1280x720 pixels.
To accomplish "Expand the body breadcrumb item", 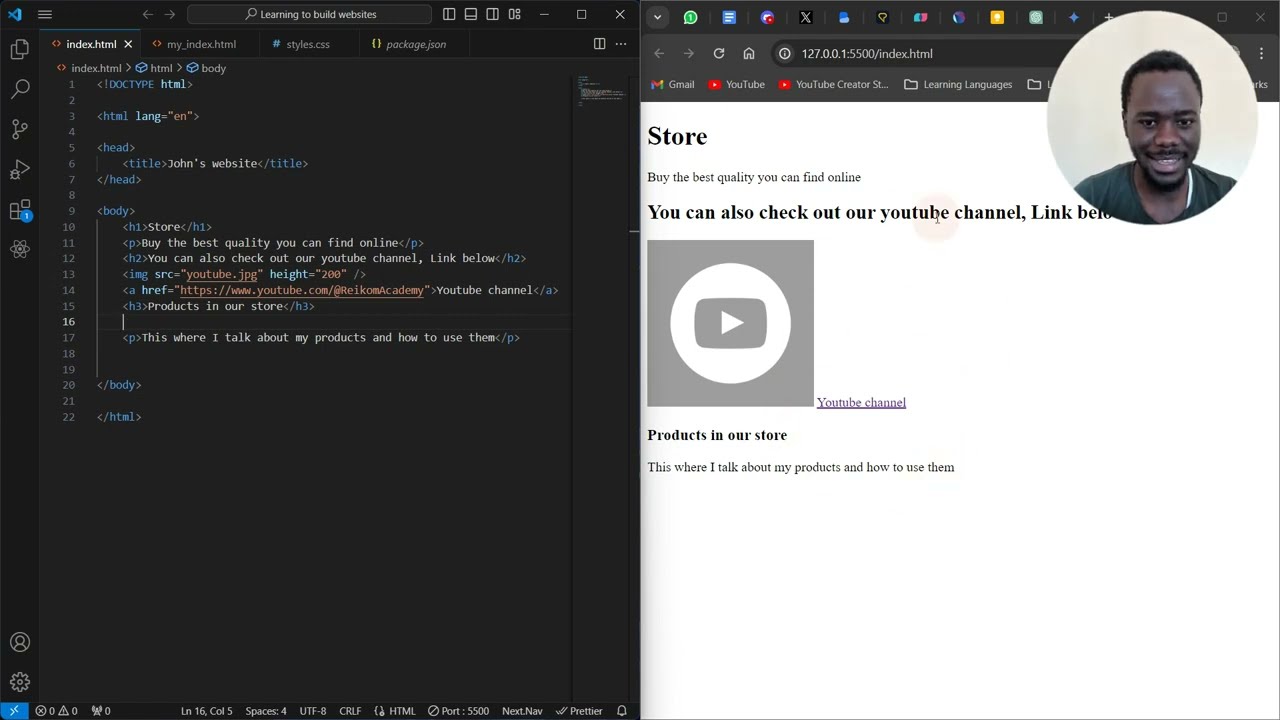I will pyautogui.click(x=213, y=68).
